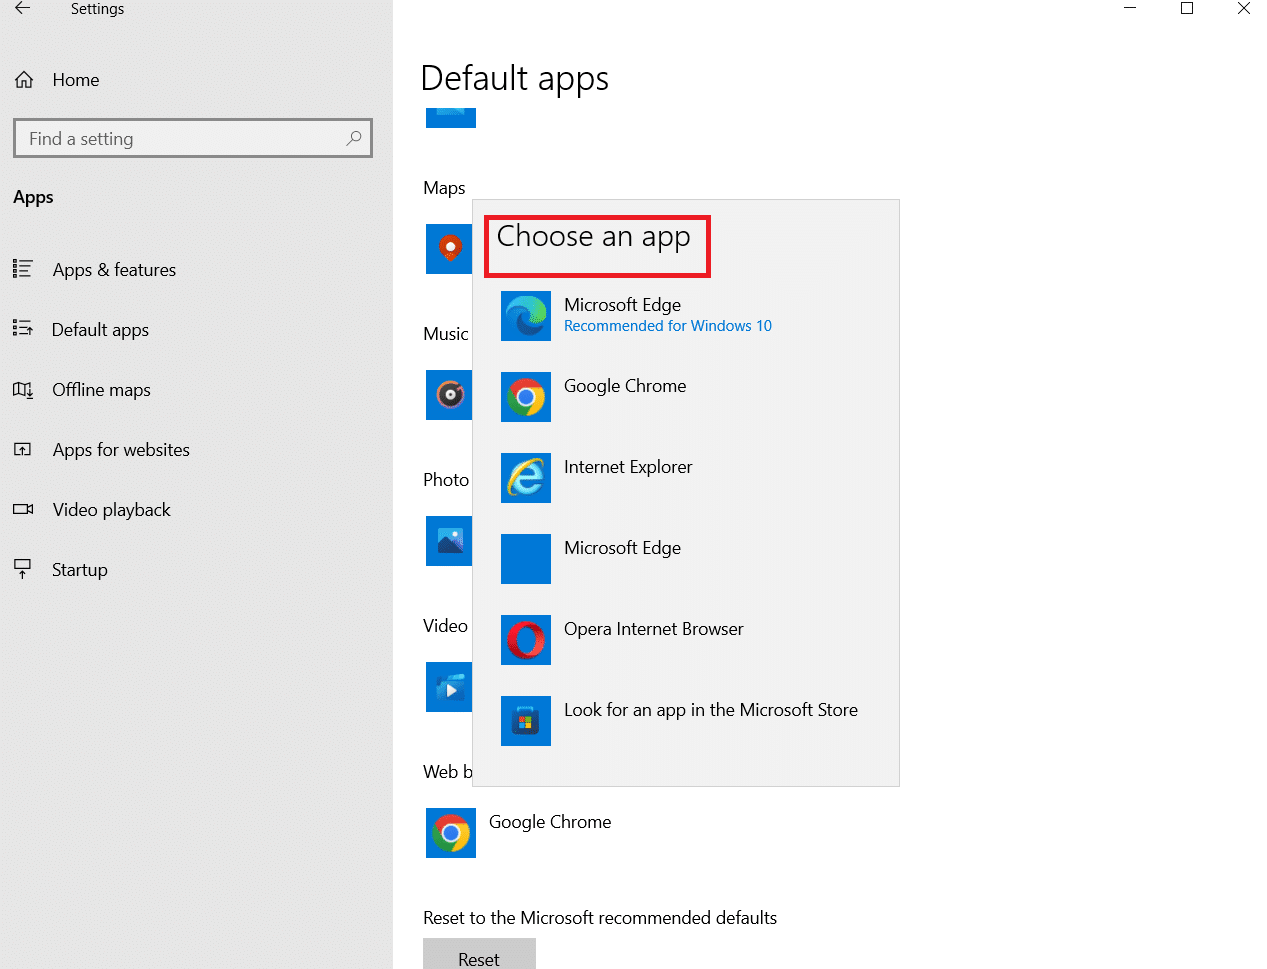This screenshot has width=1267, height=969.
Task: Click the Photo viewer app icon
Action: 450,541
